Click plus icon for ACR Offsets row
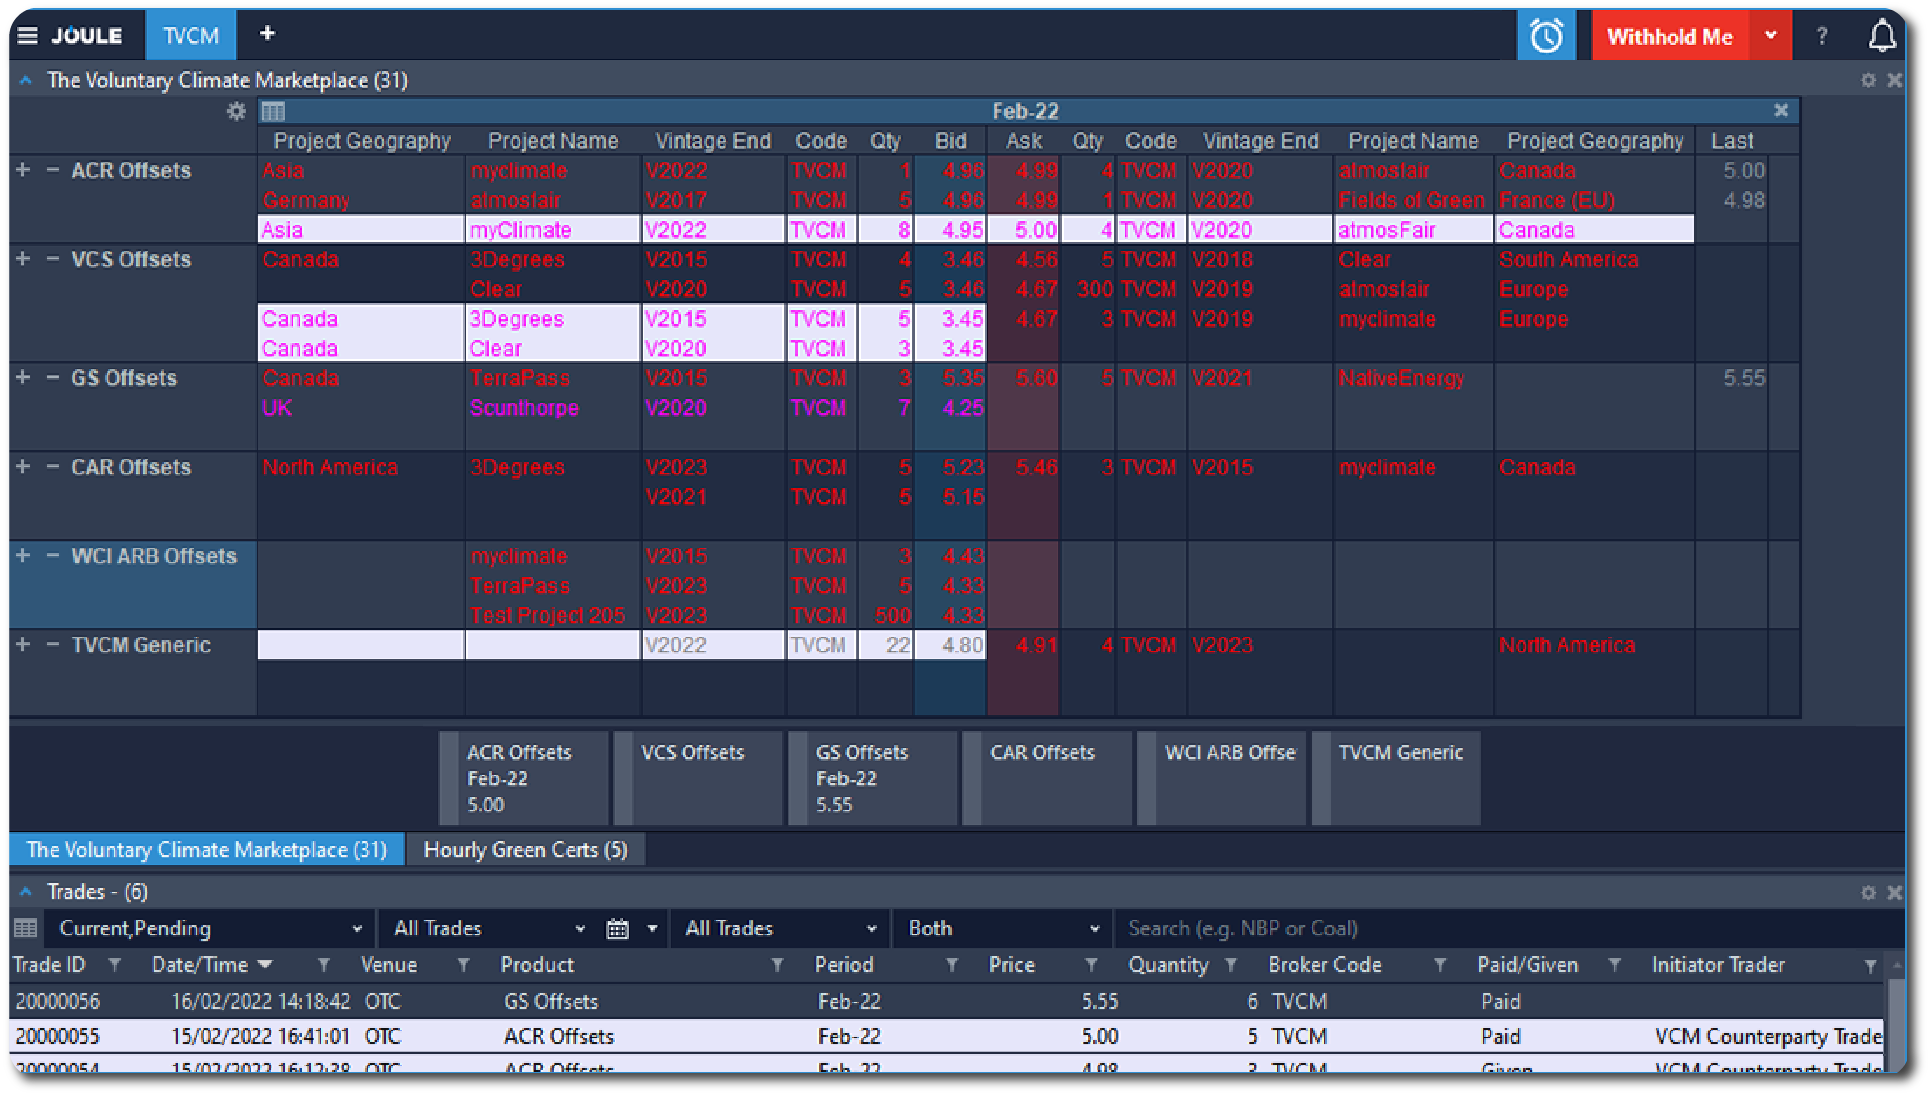Viewport: 1930px width, 1095px height. (x=23, y=170)
